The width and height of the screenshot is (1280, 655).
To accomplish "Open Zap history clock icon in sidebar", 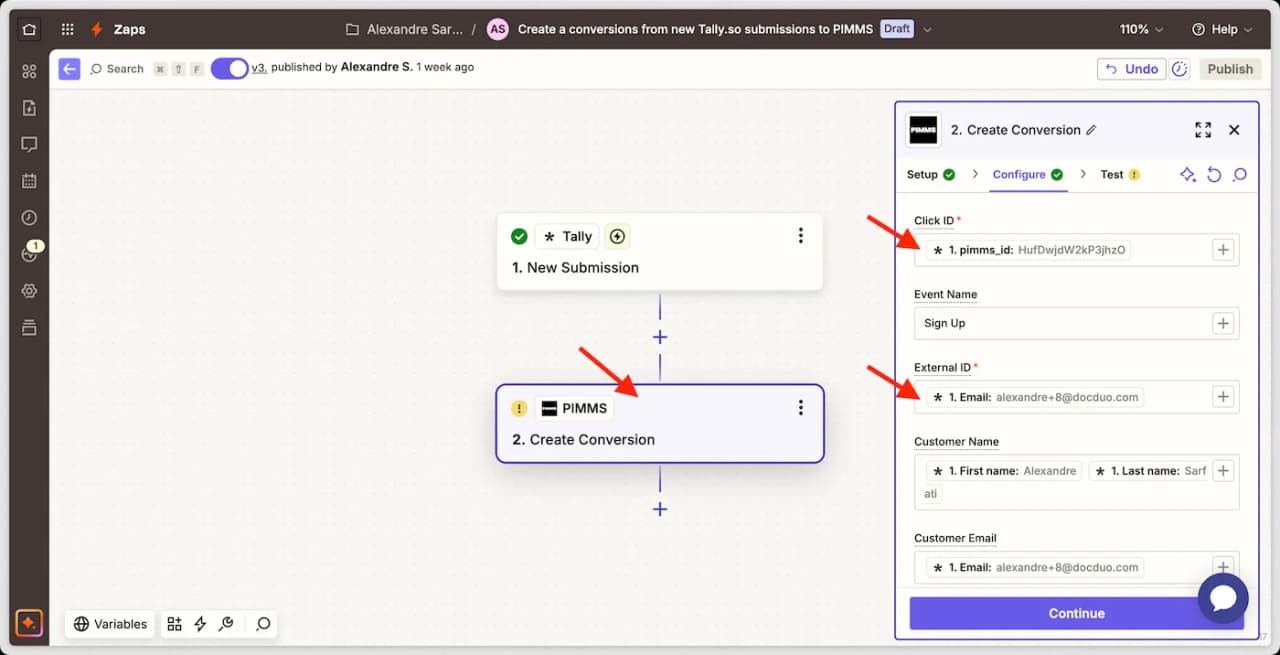I will 29,218.
